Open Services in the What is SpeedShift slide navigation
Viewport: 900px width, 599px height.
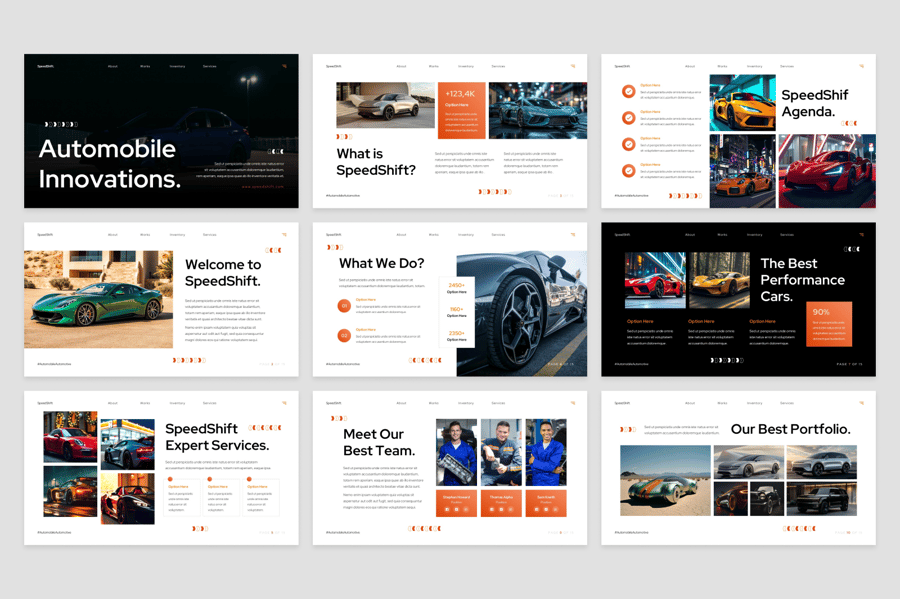tap(498, 67)
